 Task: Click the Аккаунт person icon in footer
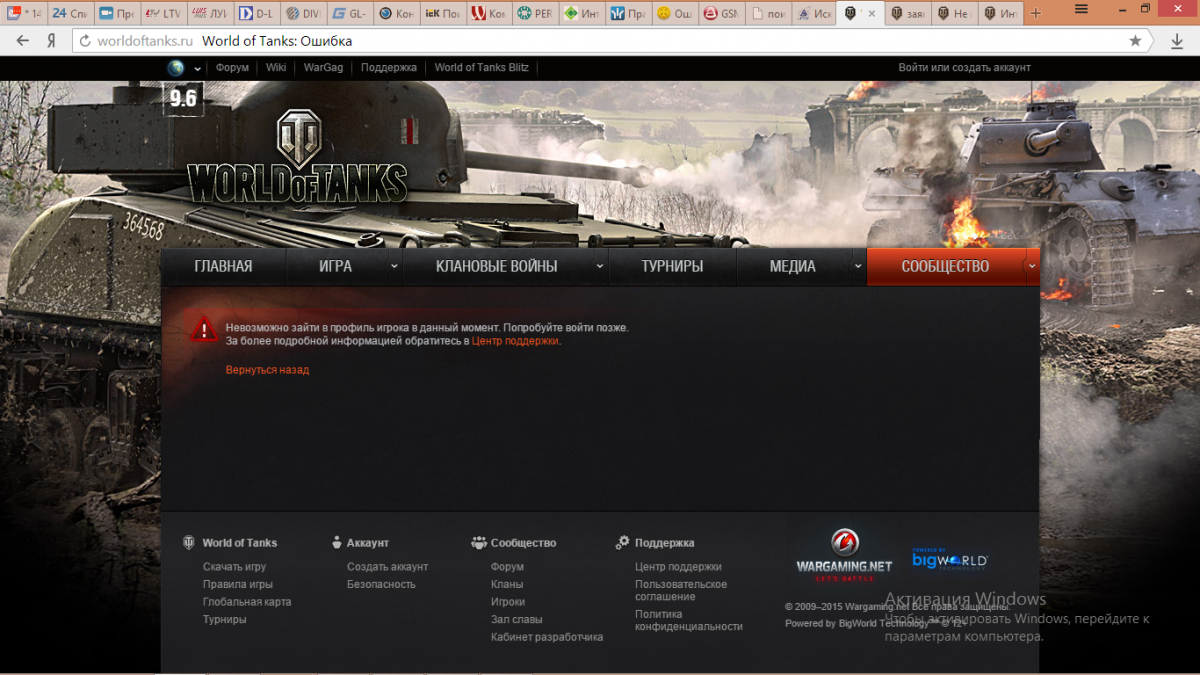337,542
